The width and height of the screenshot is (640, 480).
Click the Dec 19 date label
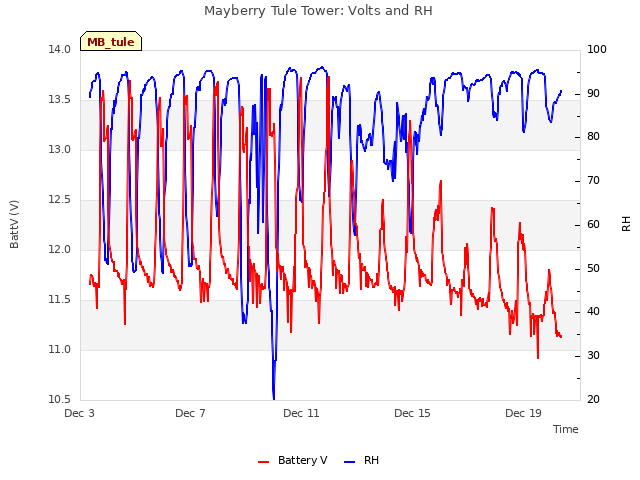pyautogui.click(x=523, y=413)
